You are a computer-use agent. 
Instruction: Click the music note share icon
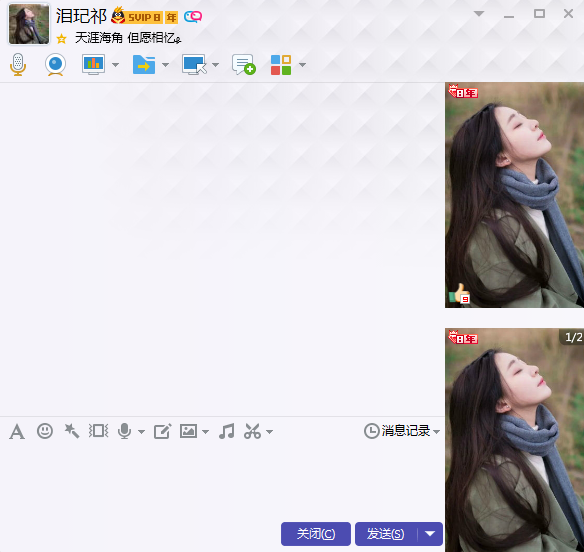click(x=226, y=431)
